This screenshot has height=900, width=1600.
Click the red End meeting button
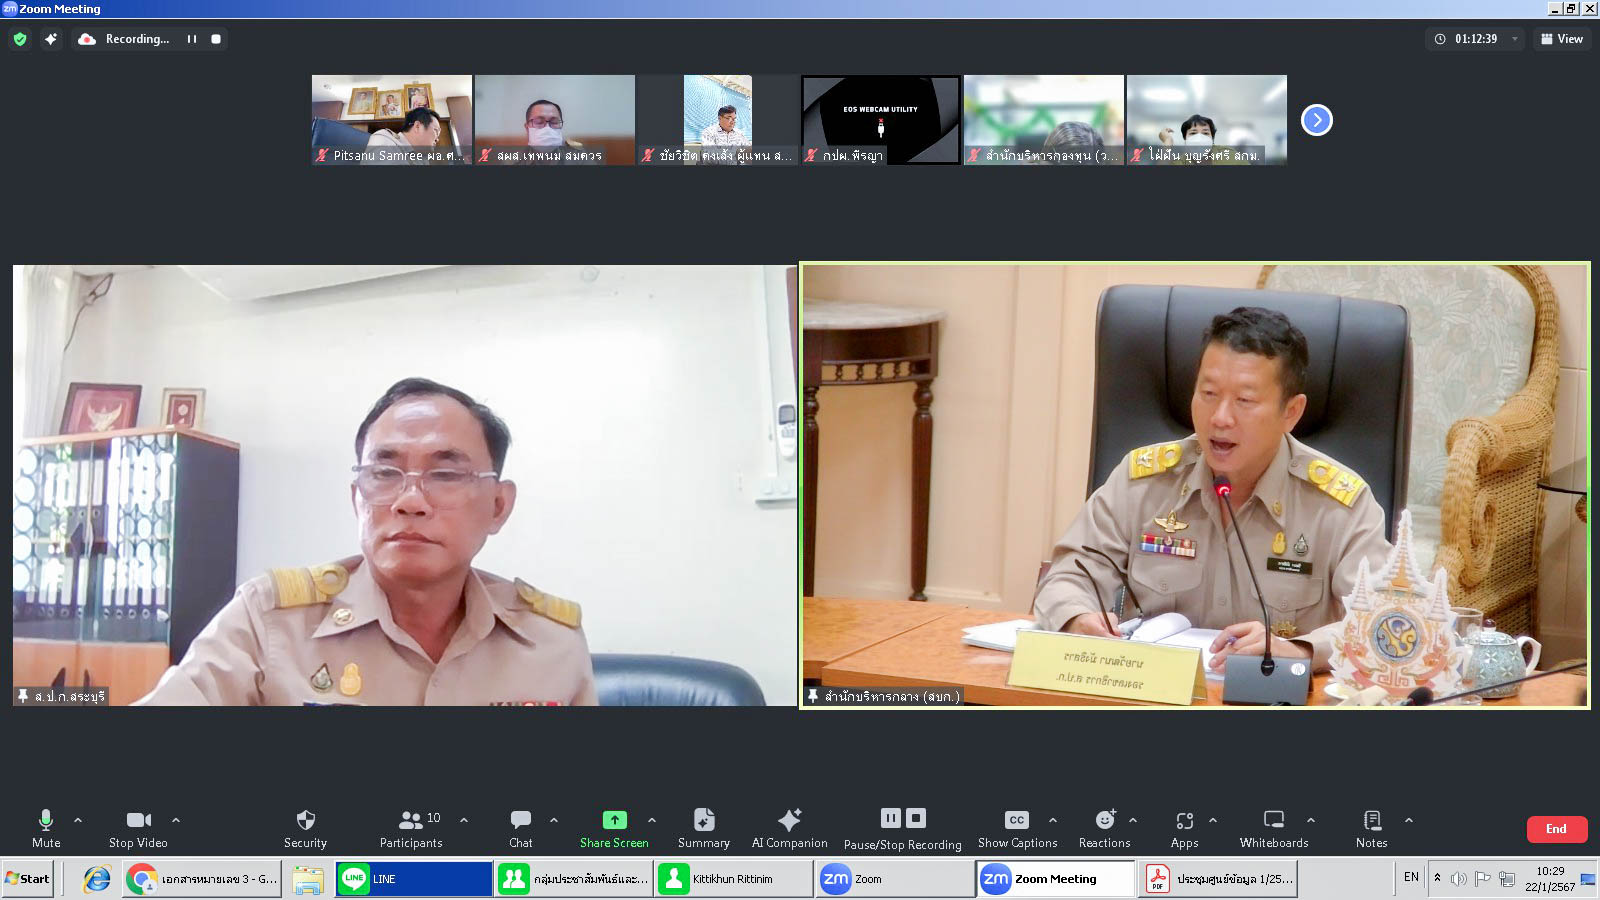pos(1556,829)
